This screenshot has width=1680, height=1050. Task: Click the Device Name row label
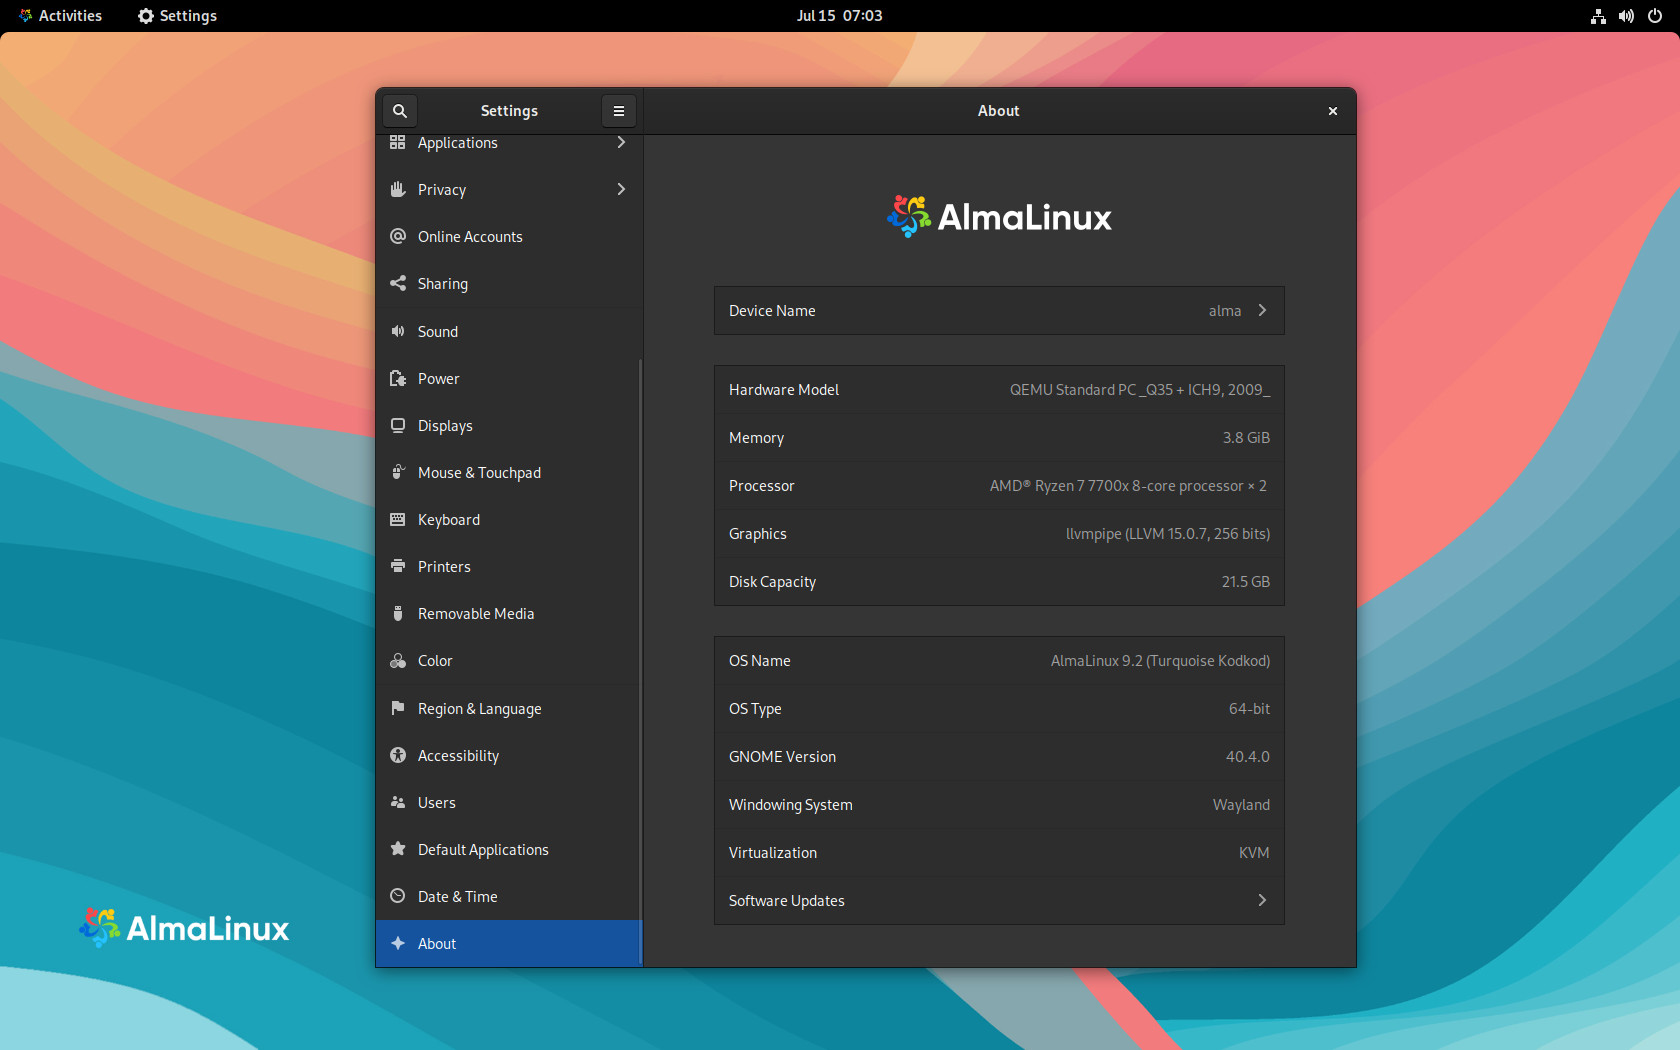coord(772,311)
